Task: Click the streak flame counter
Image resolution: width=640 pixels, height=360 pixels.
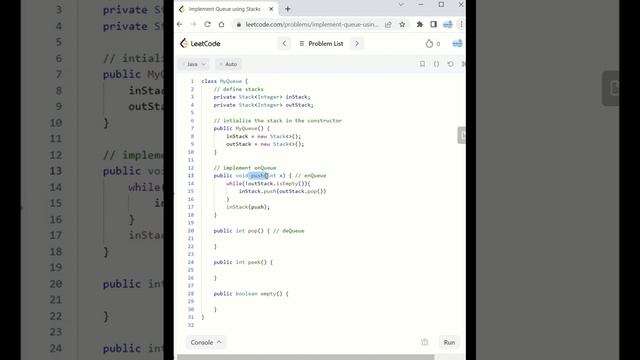Action: pos(433,44)
